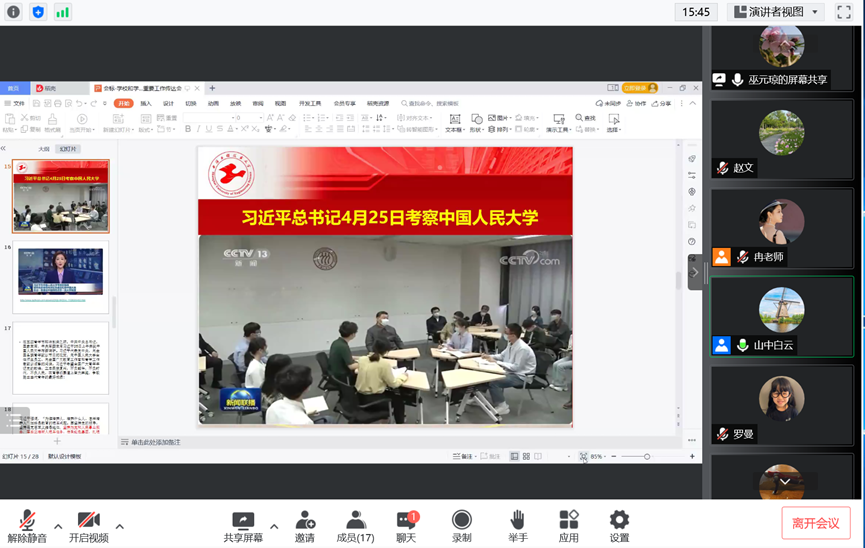This screenshot has height=548, width=865.
Task: Click the 分享 share button in WPS
Action: (x=661, y=103)
